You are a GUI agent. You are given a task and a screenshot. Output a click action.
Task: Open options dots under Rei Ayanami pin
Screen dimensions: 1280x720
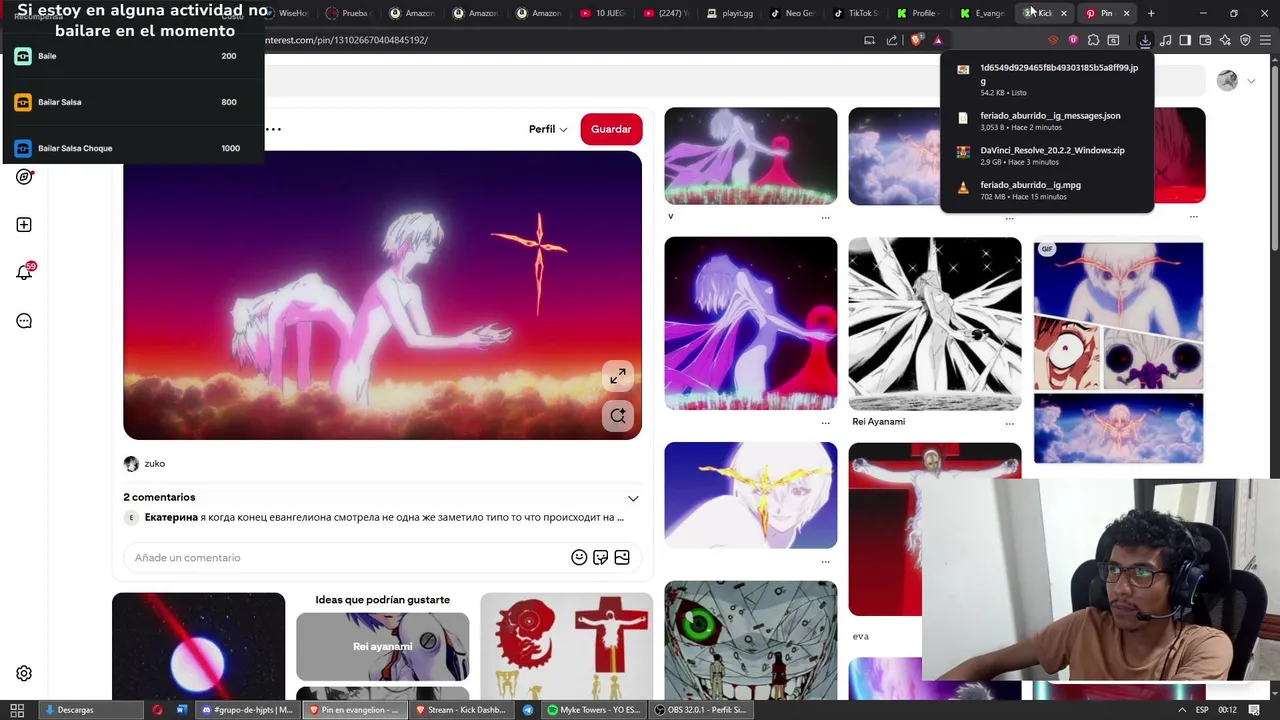click(1009, 422)
